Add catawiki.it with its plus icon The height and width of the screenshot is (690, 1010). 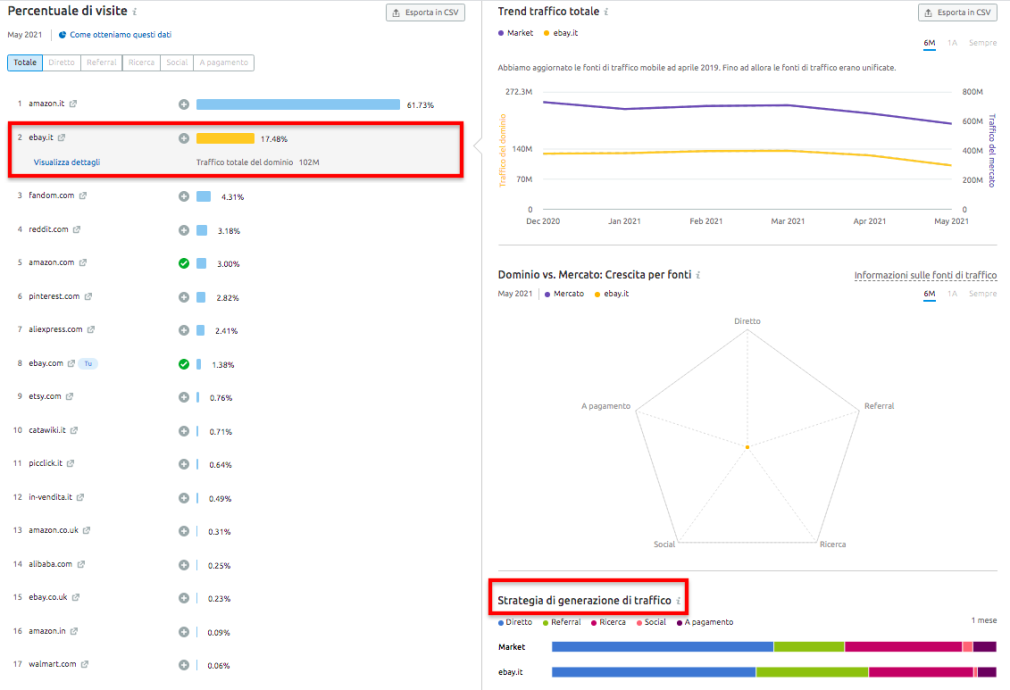[x=184, y=431]
